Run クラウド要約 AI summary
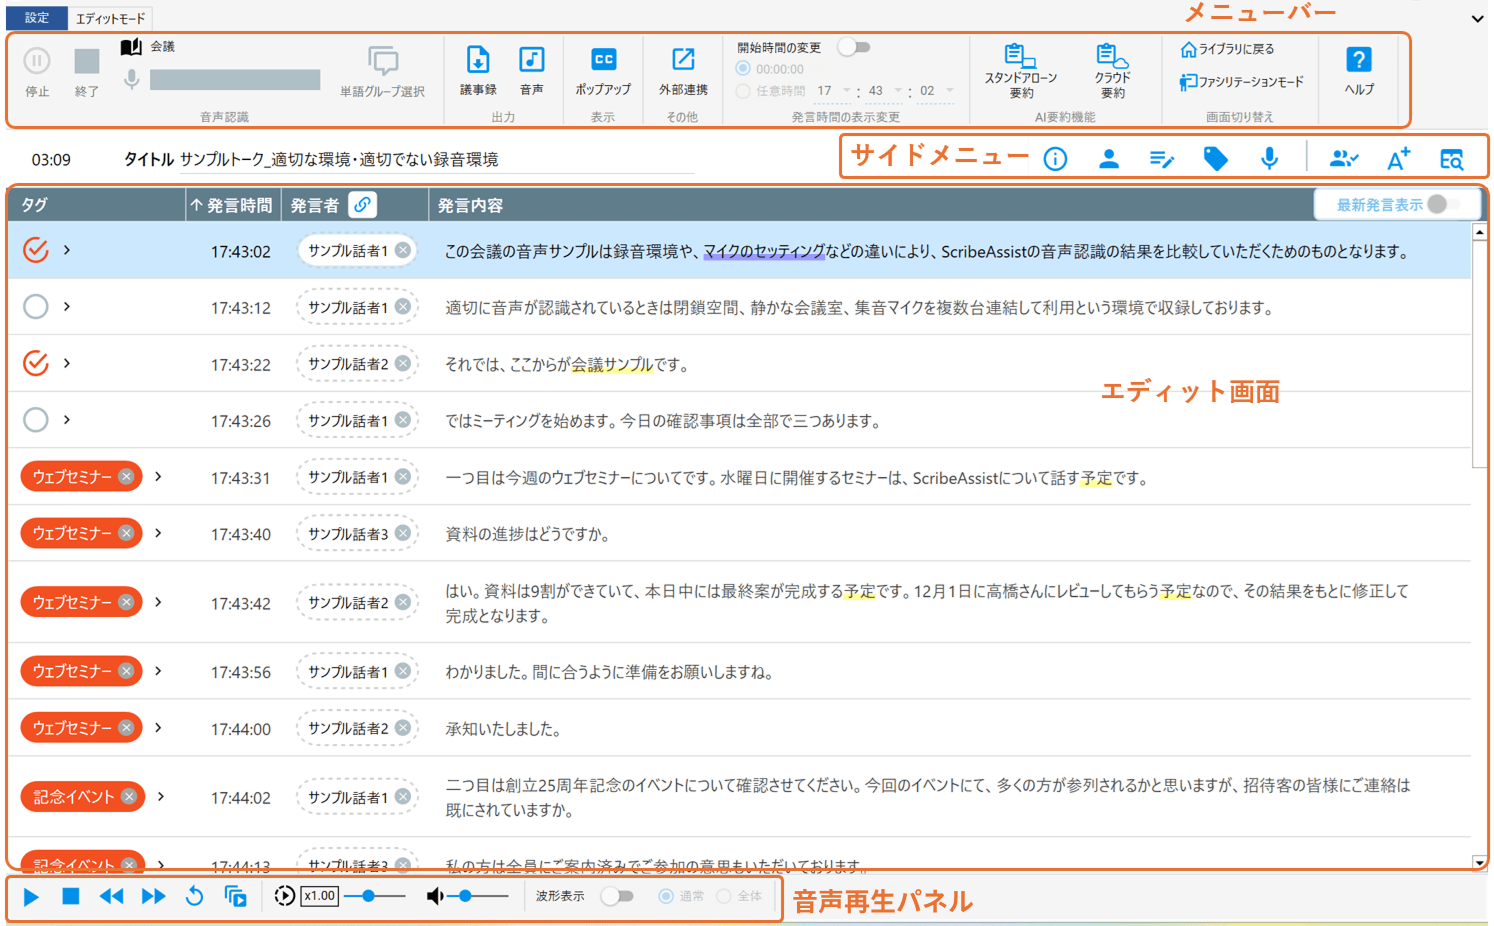Image resolution: width=1494 pixels, height=926 pixels. pyautogui.click(x=1112, y=58)
